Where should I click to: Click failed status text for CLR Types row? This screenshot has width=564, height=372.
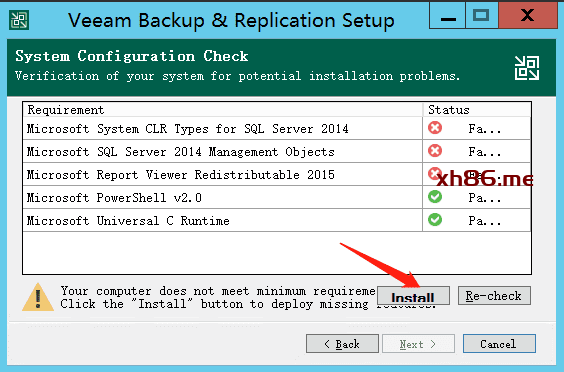[x=485, y=129]
